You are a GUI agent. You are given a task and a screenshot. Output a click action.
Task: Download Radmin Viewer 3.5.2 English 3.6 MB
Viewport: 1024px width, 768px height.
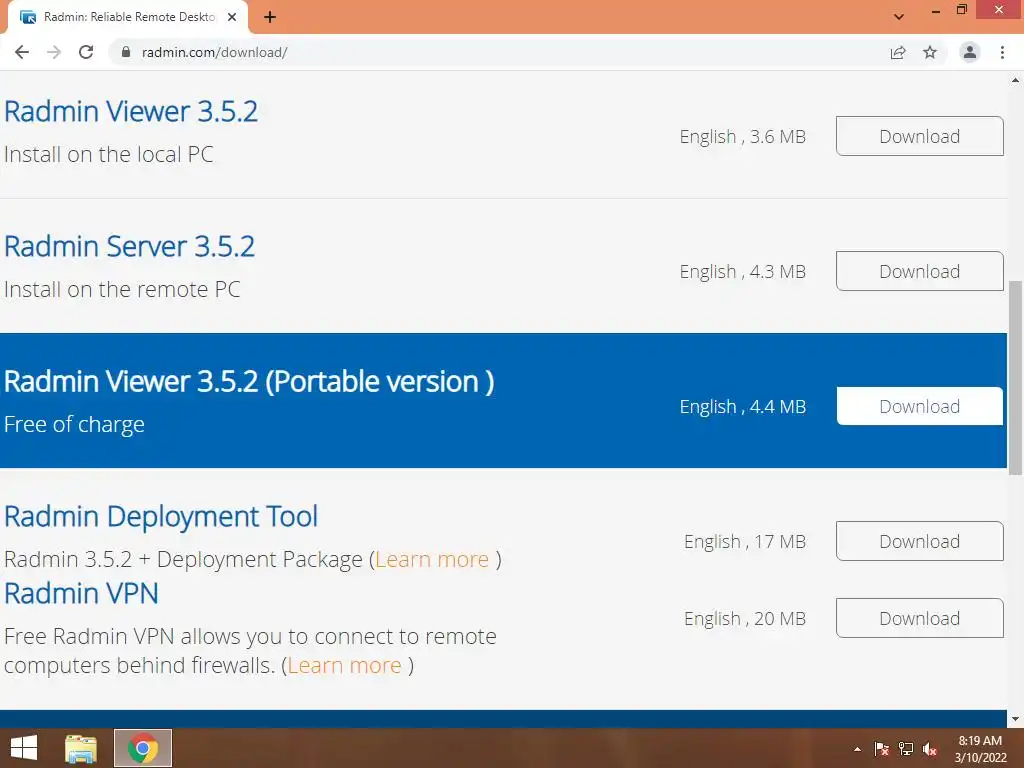920,136
